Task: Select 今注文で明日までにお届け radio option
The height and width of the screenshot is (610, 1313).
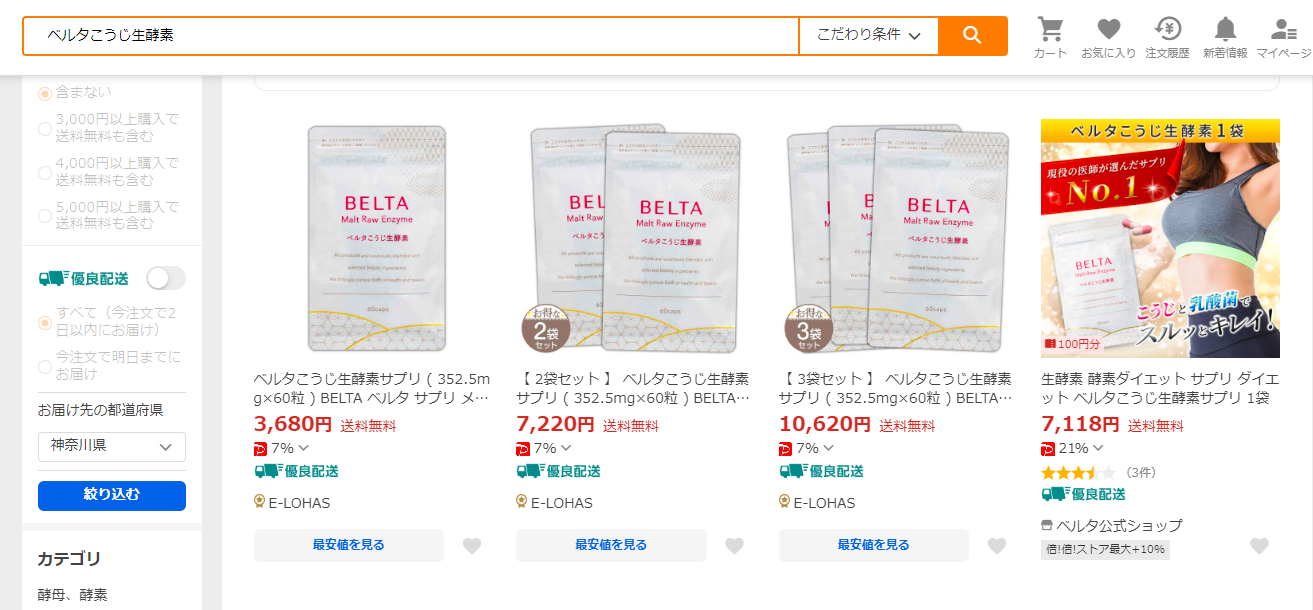Action: click(45, 366)
